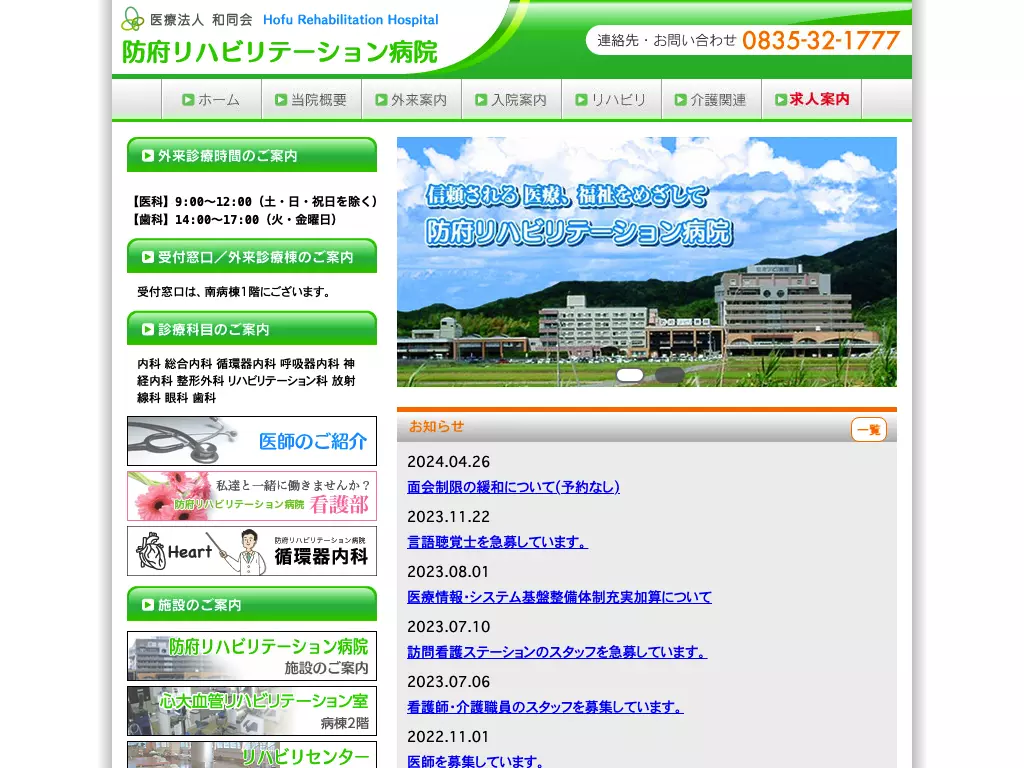The height and width of the screenshot is (768, 1024).
Task: Click the arrow icon beside 当院概要
Action: [x=281, y=100]
